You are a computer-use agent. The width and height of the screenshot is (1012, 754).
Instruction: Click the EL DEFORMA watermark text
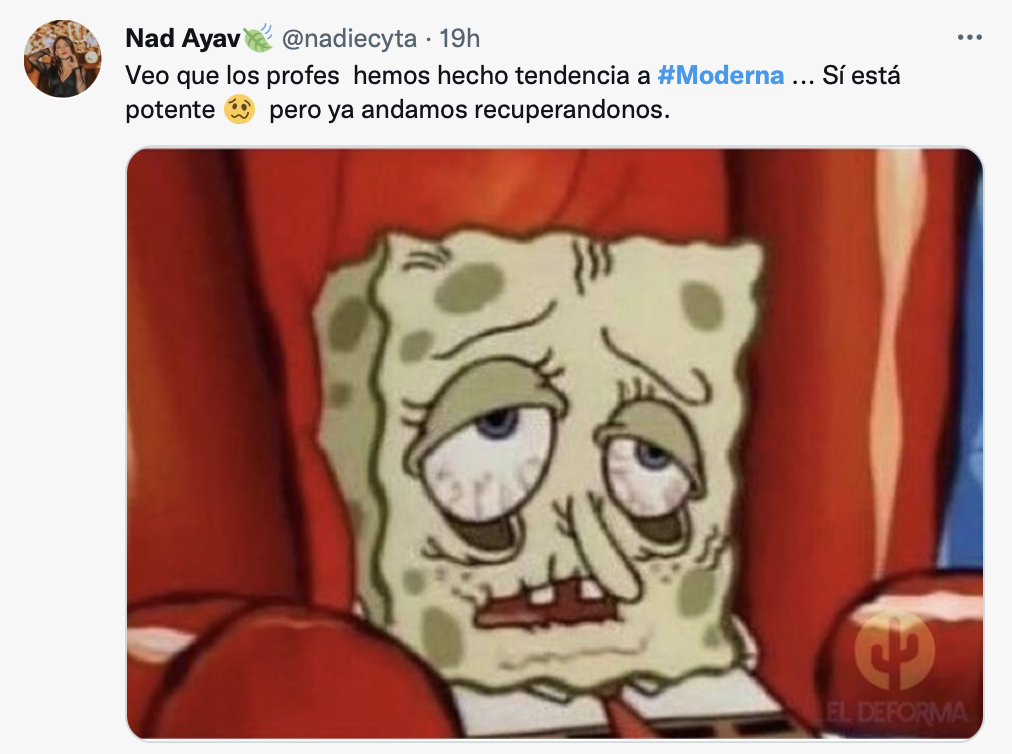point(896,713)
